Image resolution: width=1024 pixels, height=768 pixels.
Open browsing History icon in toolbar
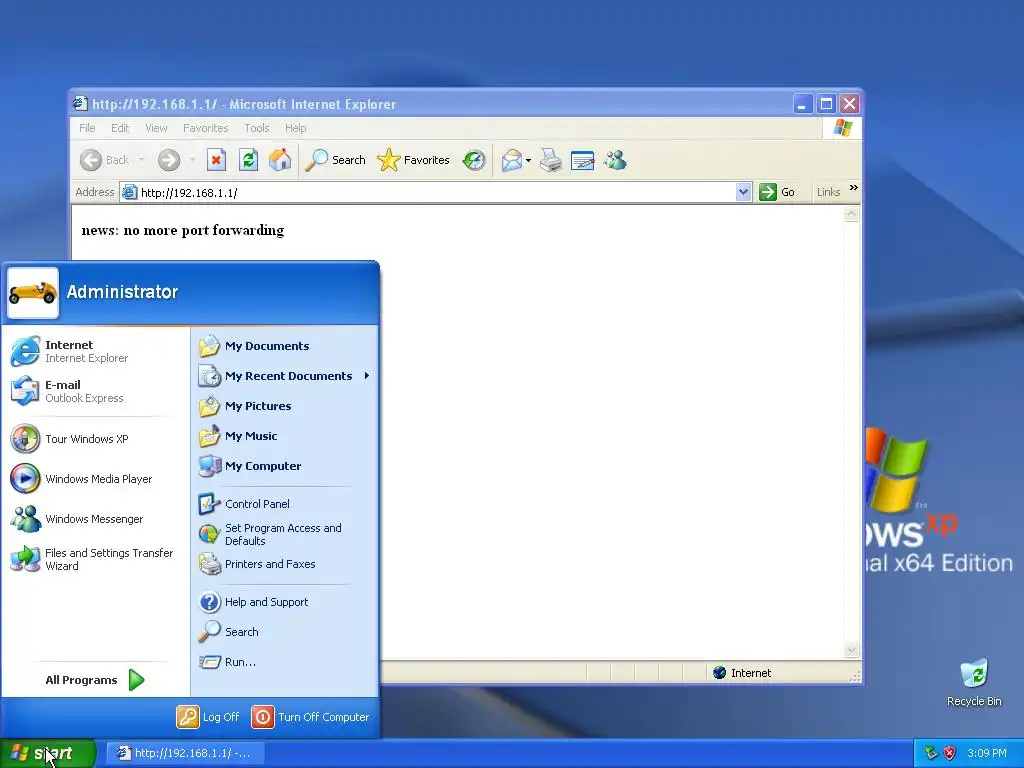pyautogui.click(x=474, y=160)
